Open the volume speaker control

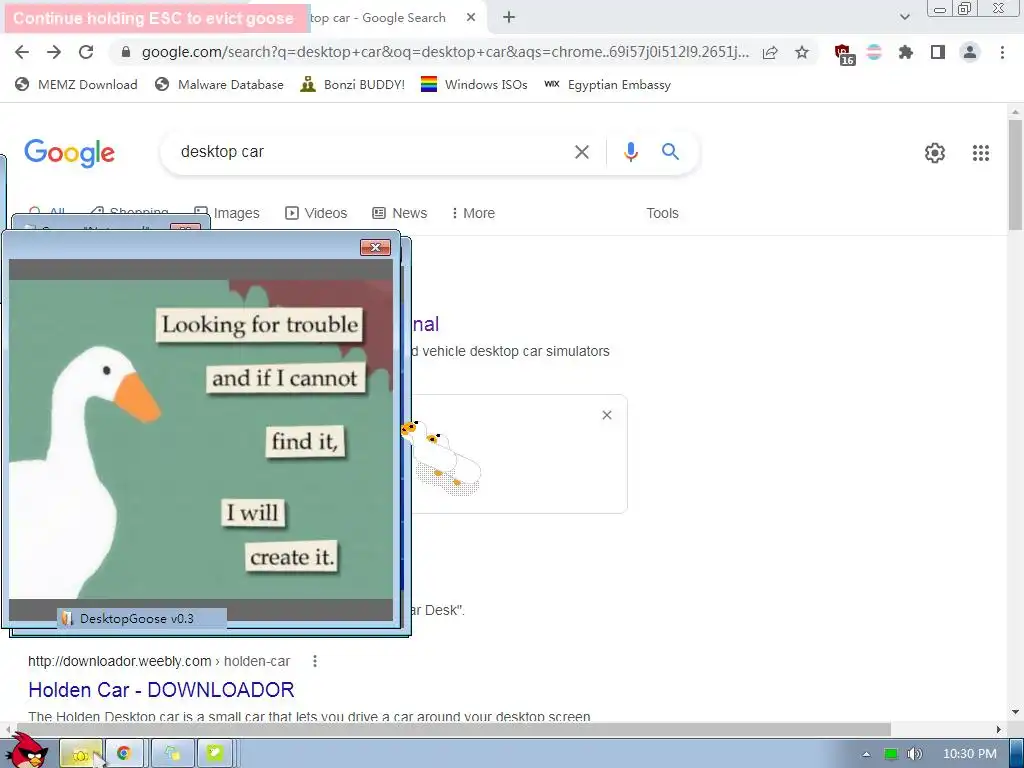[915, 754]
